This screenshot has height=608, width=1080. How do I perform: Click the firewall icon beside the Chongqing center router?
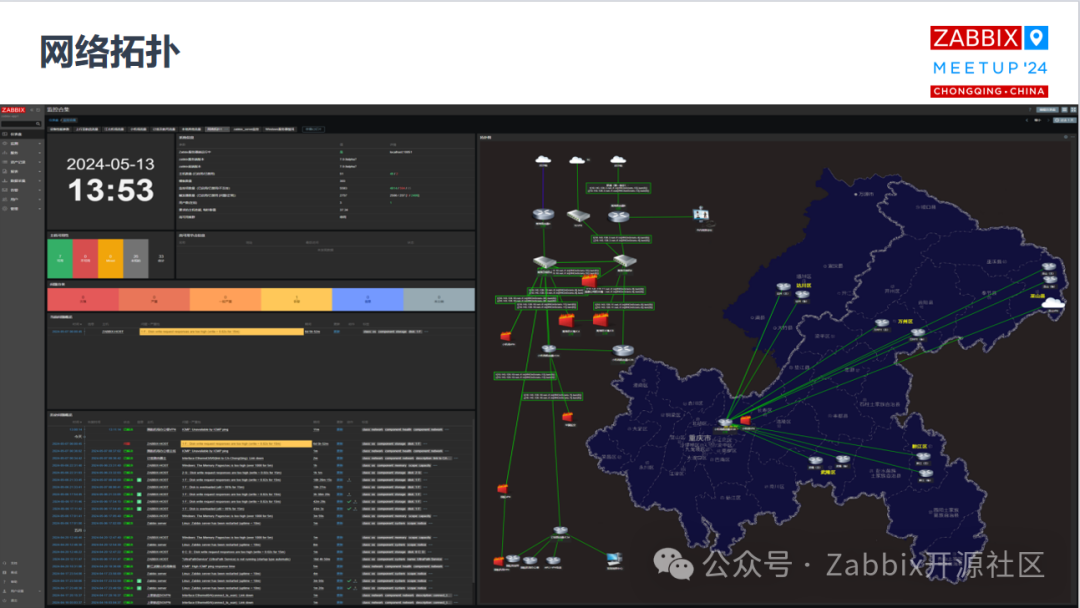click(x=745, y=420)
